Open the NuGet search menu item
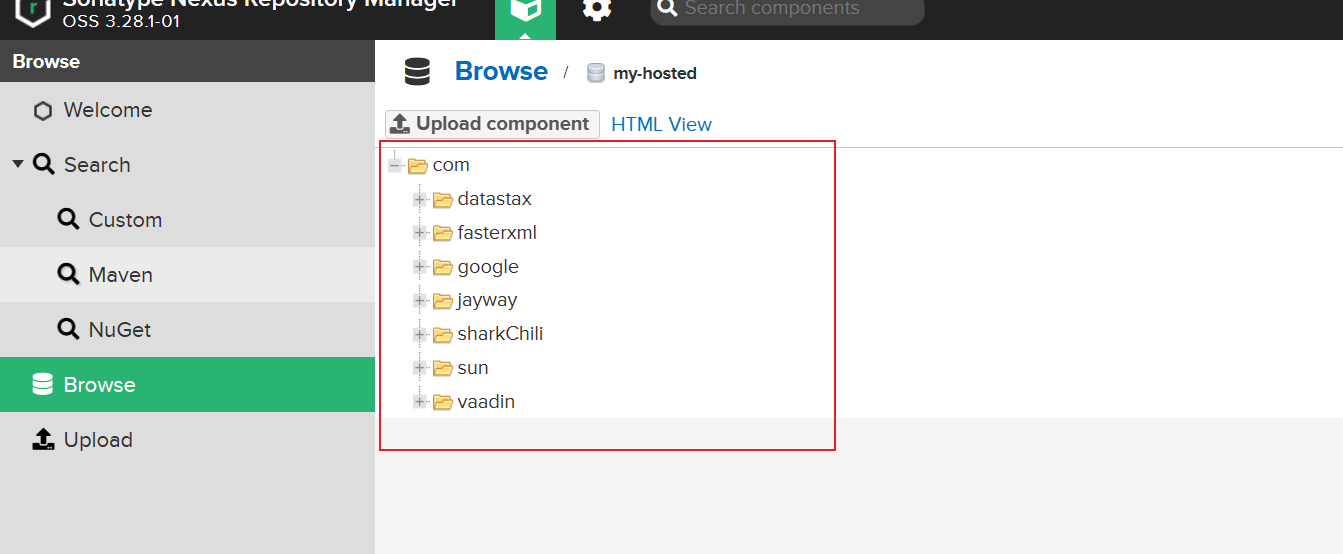This screenshot has width=1343, height=554. point(119,330)
